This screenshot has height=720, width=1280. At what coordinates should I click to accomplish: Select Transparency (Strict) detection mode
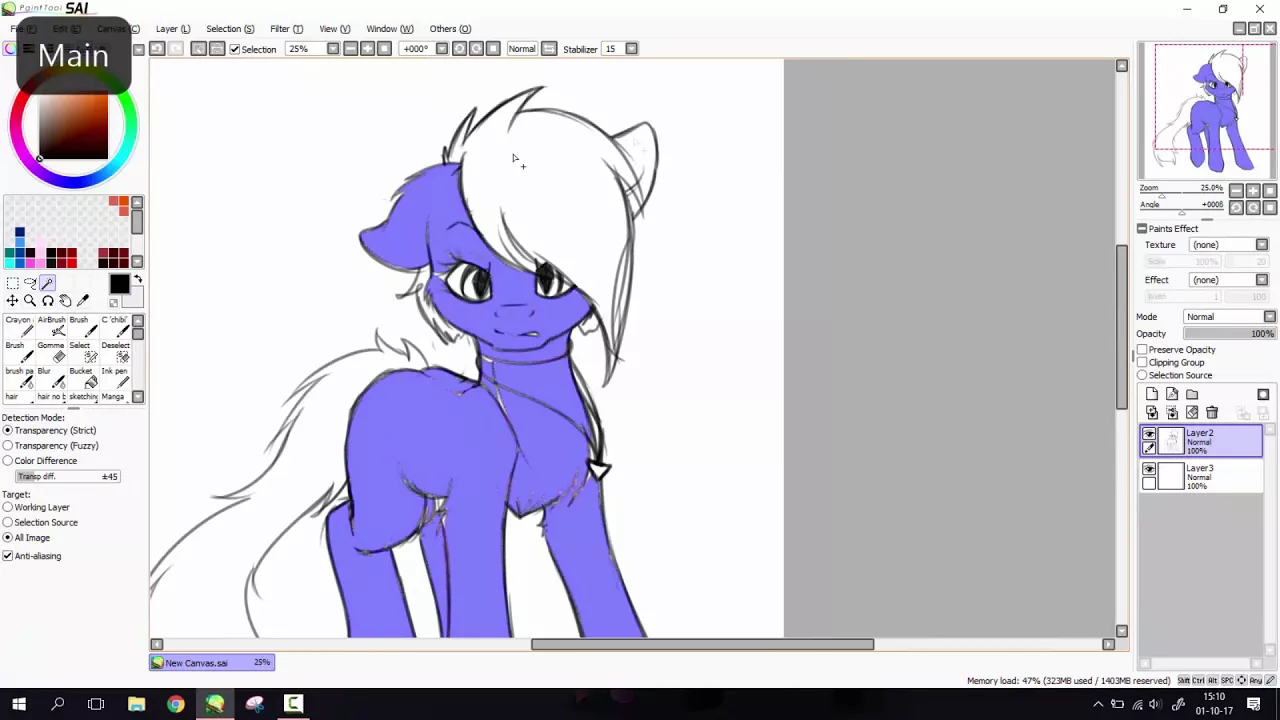click(x=8, y=431)
